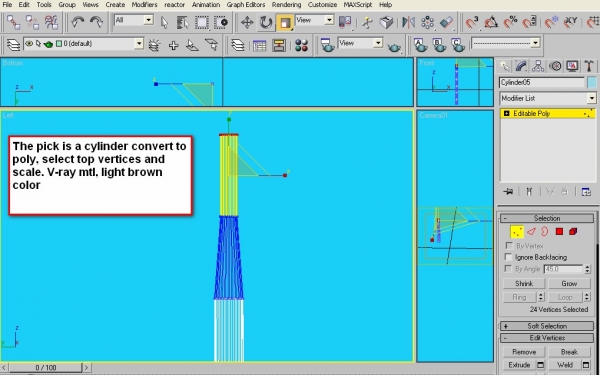The image size is (600, 375).
Task: Open Select by Name dialog
Action: 183,23
